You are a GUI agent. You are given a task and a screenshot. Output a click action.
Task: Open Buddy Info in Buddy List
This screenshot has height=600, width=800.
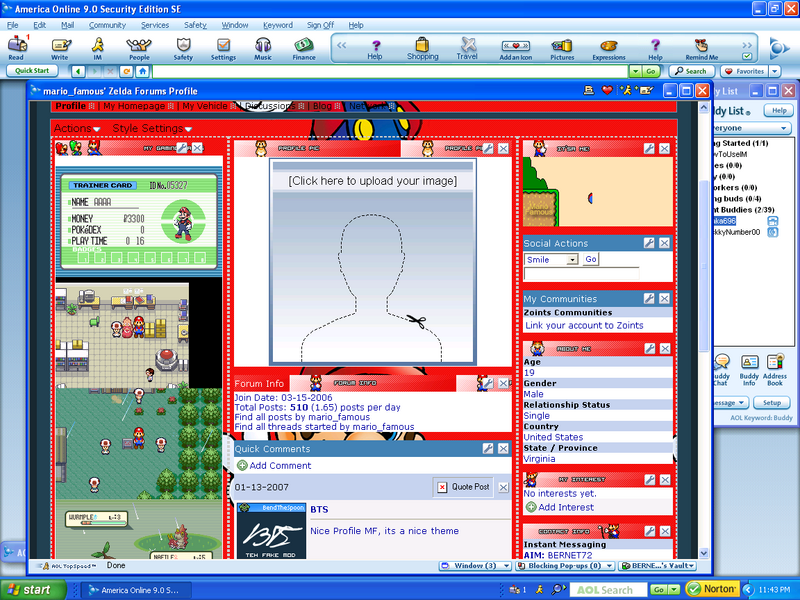point(749,370)
